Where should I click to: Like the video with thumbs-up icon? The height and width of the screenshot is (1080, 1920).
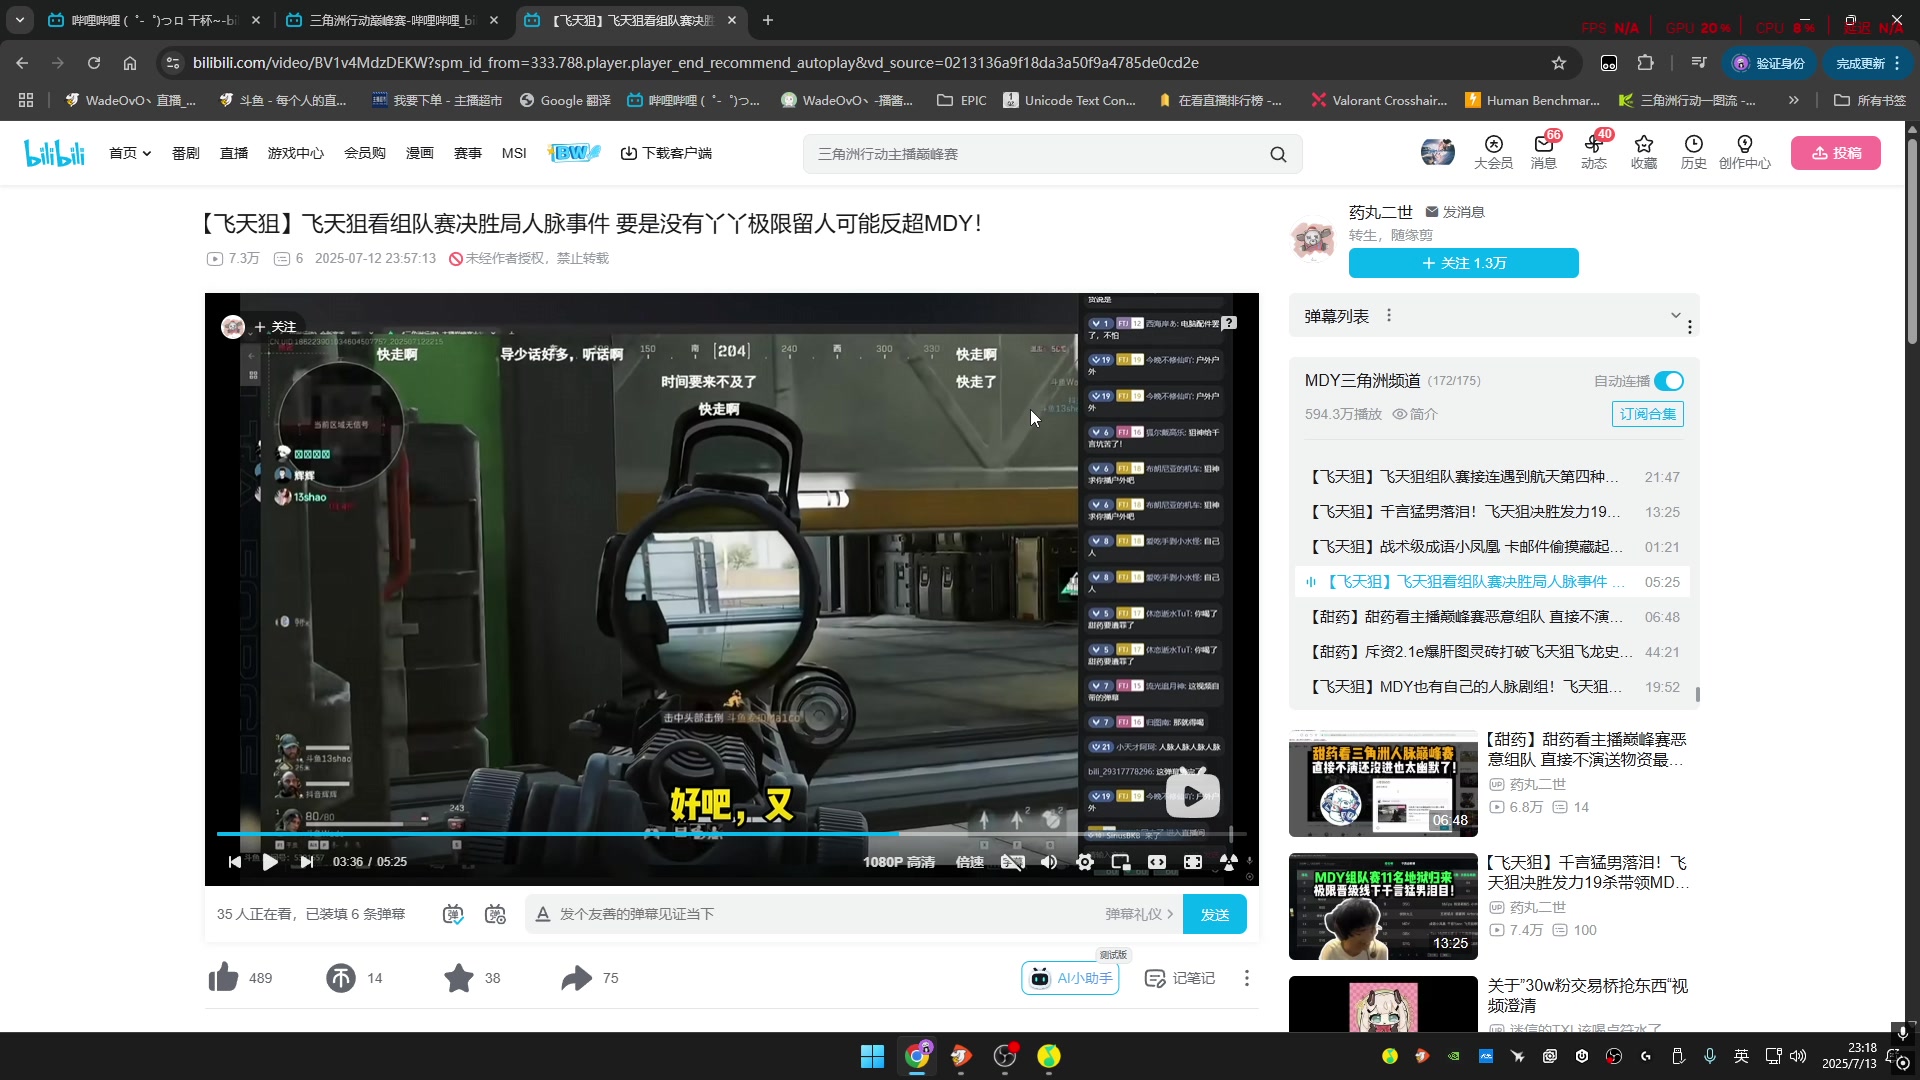pos(223,977)
